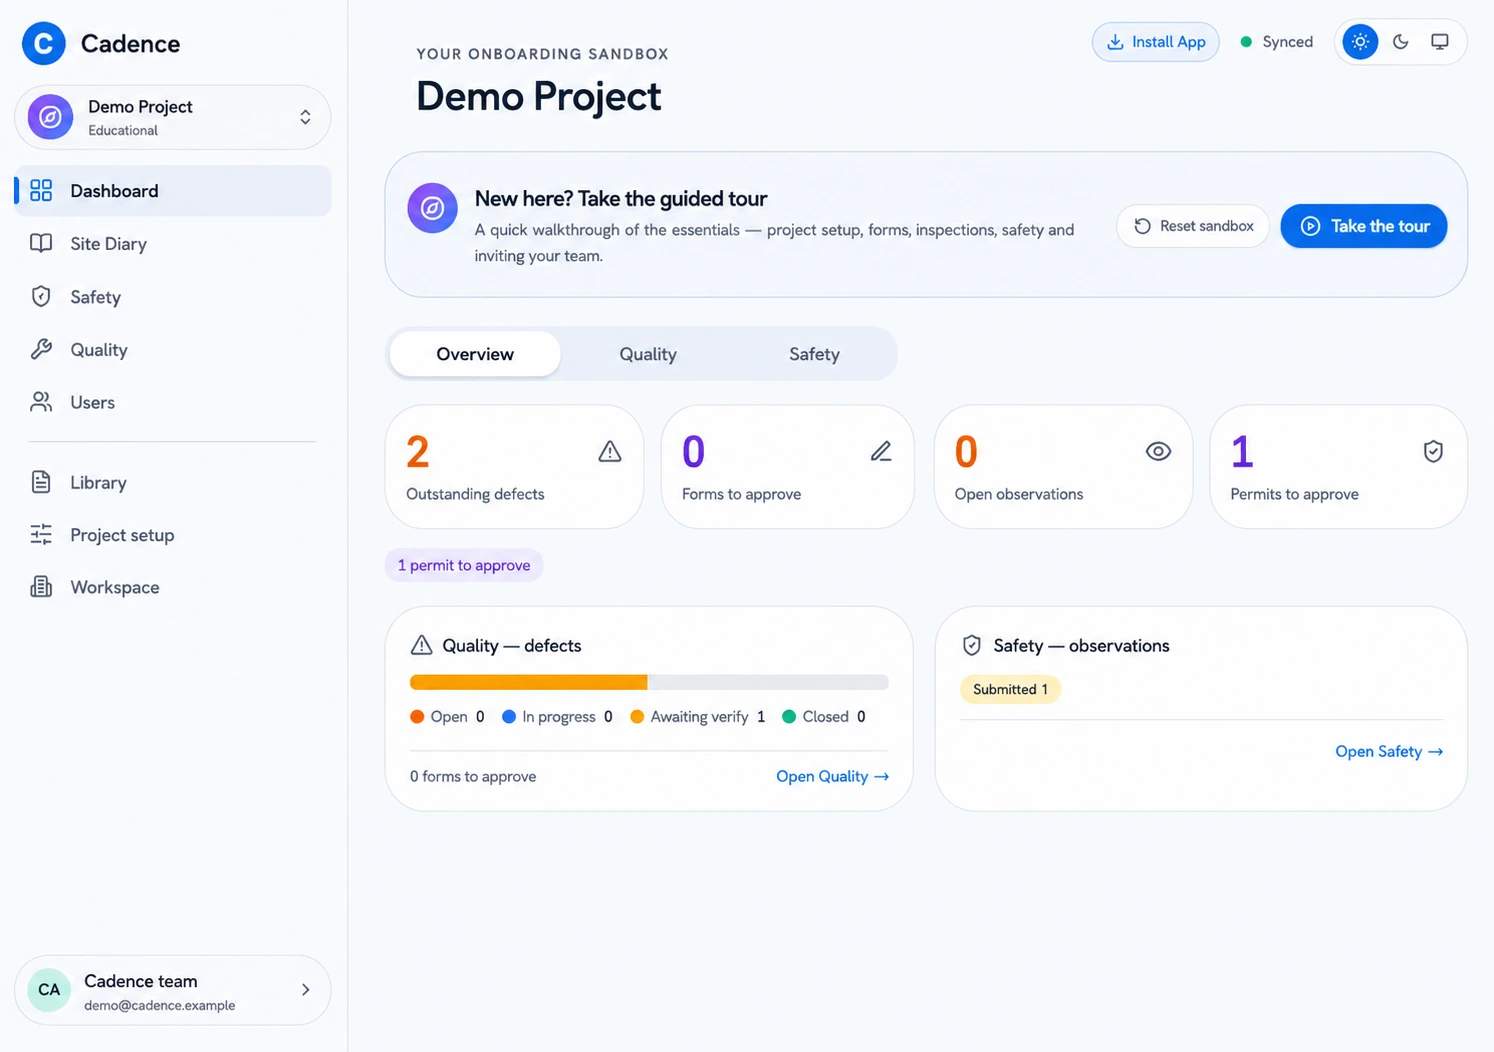Click Take the tour button
This screenshot has width=1494, height=1052.
pos(1364,226)
